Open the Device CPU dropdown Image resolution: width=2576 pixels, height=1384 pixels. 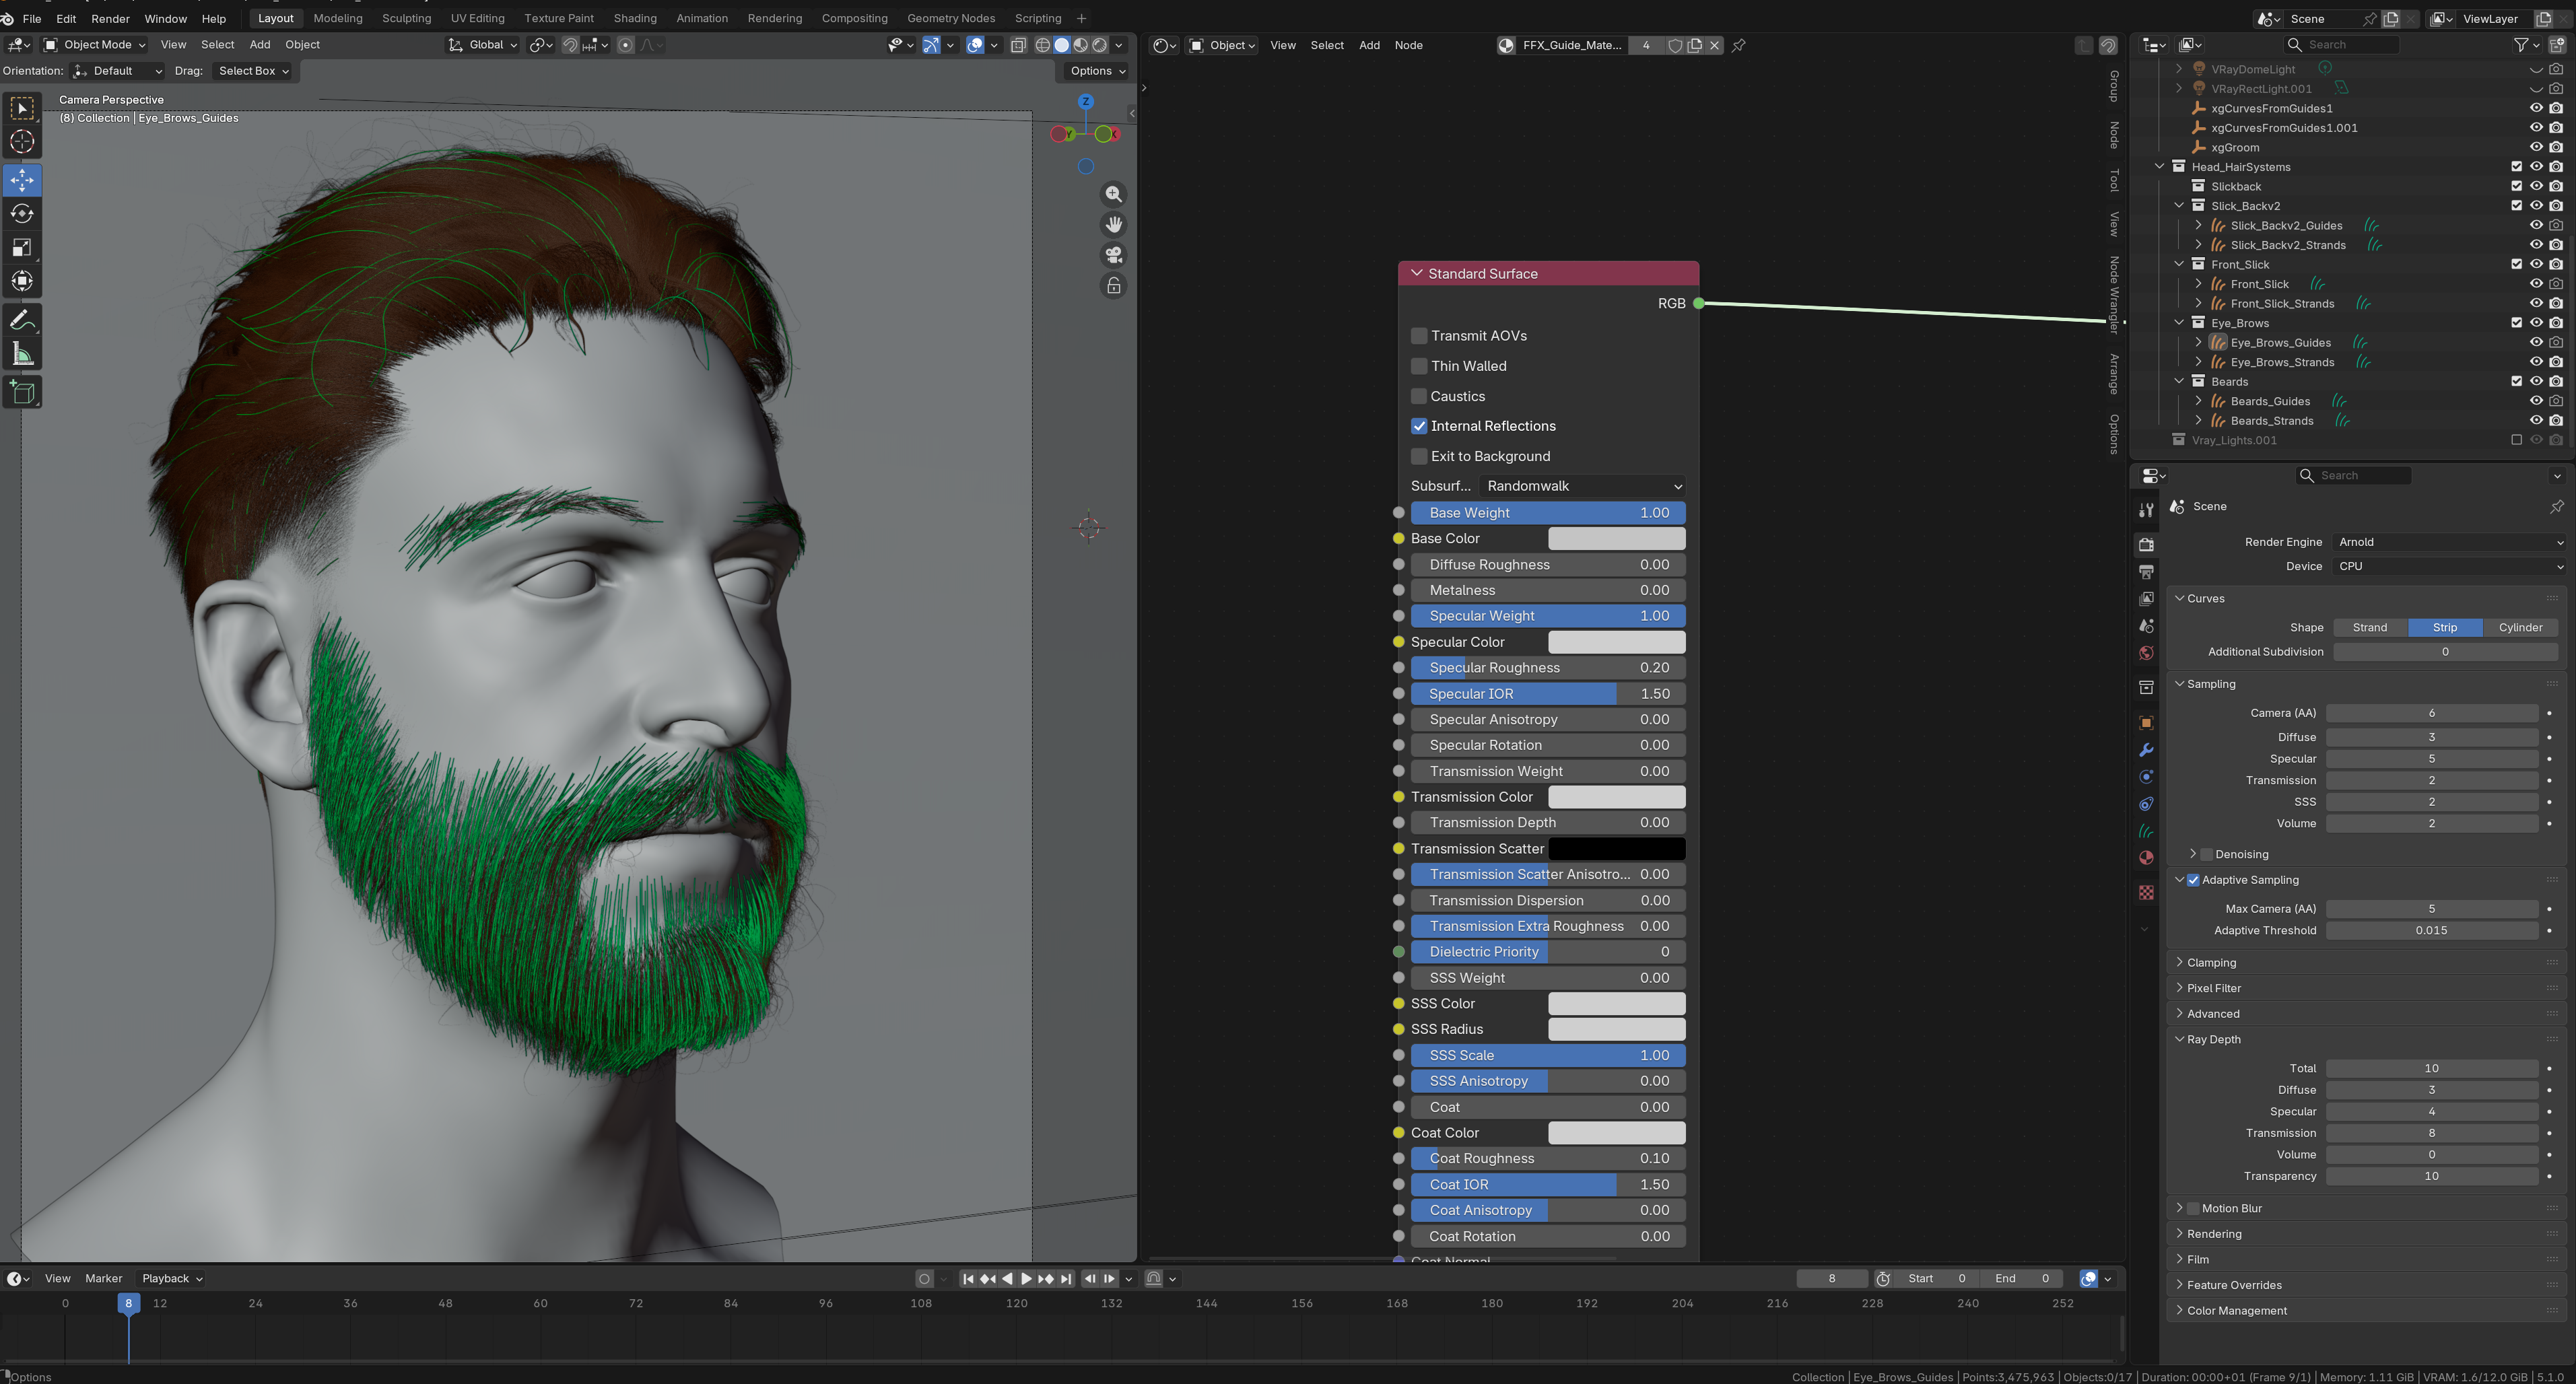click(x=2450, y=566)
